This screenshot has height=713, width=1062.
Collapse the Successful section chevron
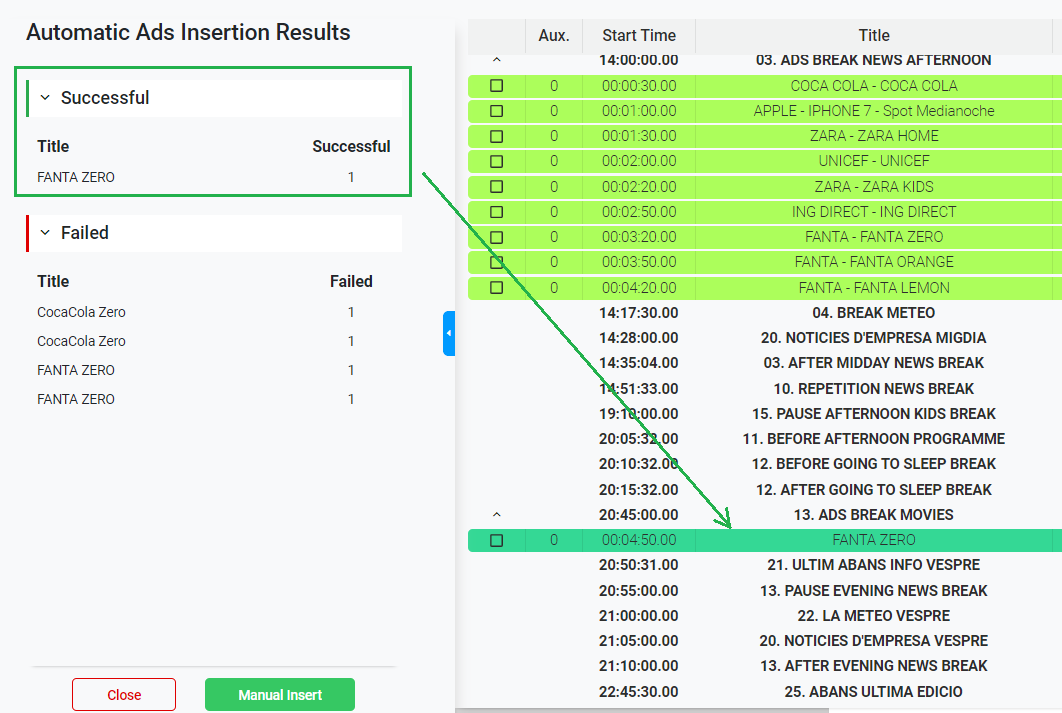tap(45, 98)
